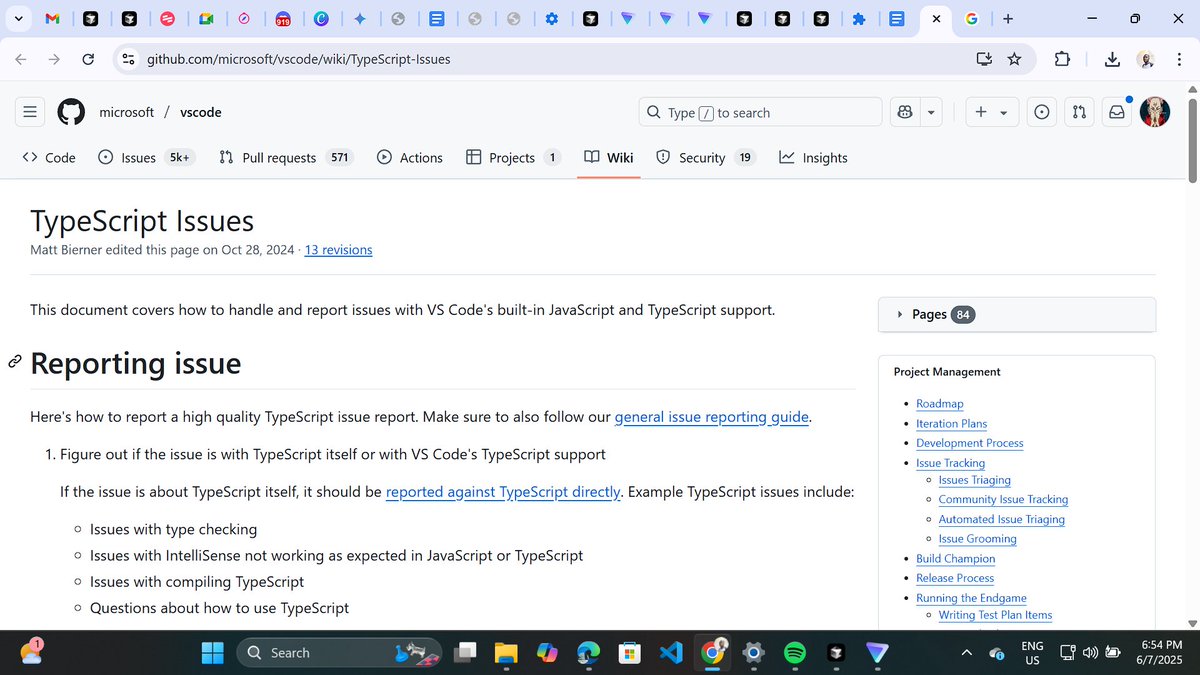
Task: Open Microsoft Edge from taskbar
Action: 588,653
